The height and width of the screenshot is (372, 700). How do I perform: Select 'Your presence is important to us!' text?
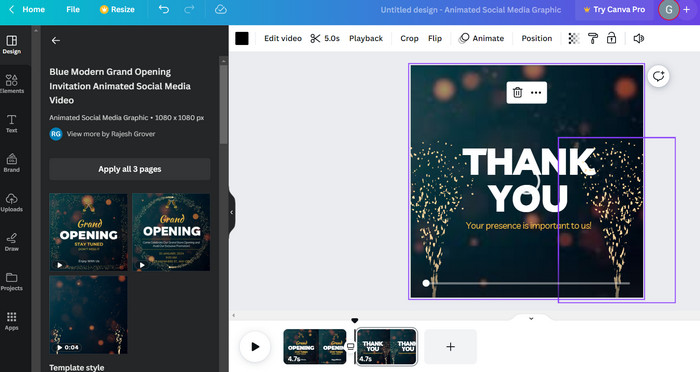[x=529, y=226]
